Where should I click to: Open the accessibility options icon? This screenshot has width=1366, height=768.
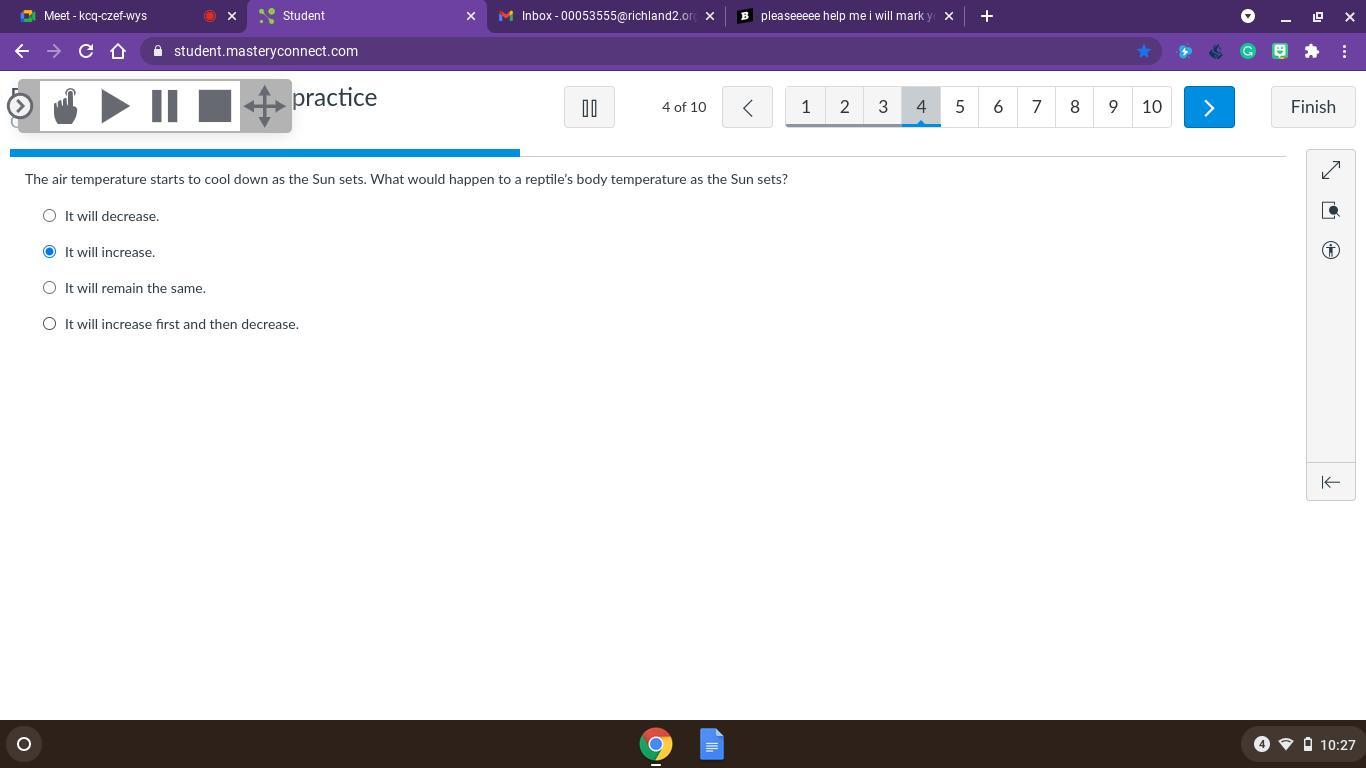coord(1330,250)
